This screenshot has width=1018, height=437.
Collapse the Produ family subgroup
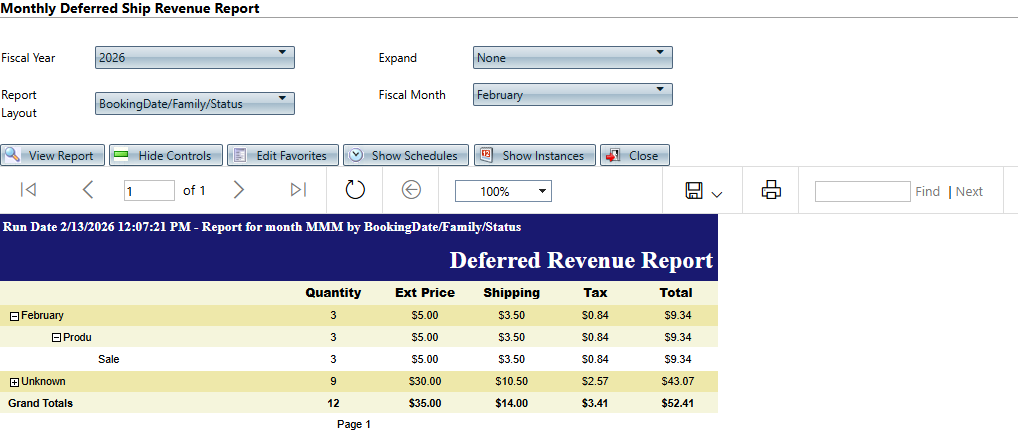[56, 338]
